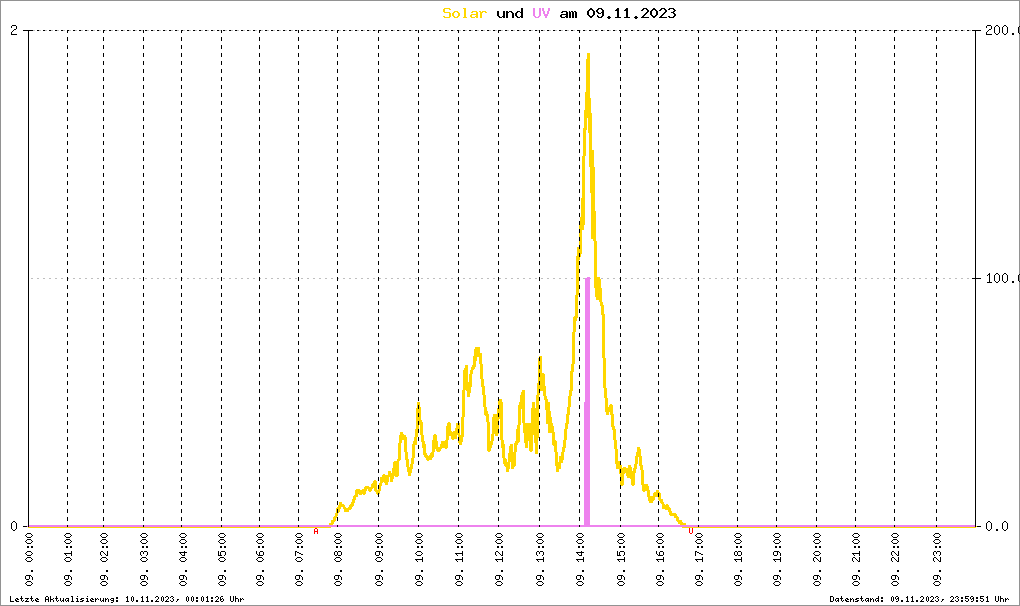1020x606 pixels.
Task: Click the time label '09. 10:00'
Action: (x=419, y=560)
